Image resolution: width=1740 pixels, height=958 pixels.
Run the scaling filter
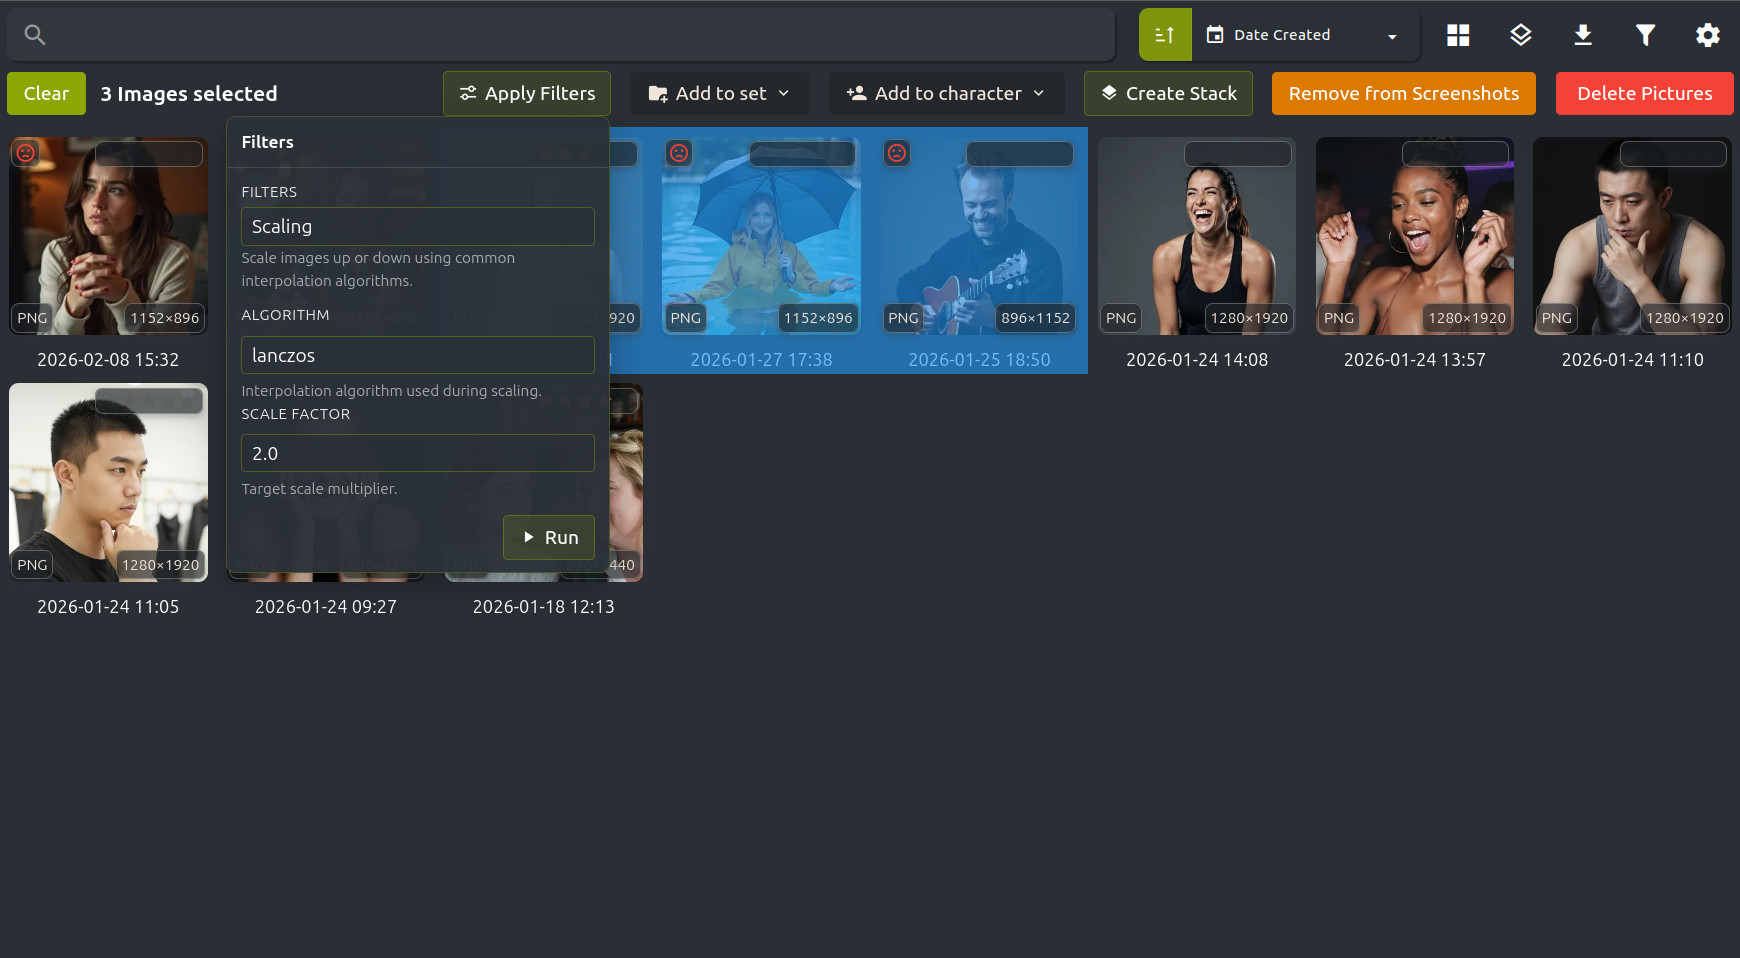(x=548, y=537)
